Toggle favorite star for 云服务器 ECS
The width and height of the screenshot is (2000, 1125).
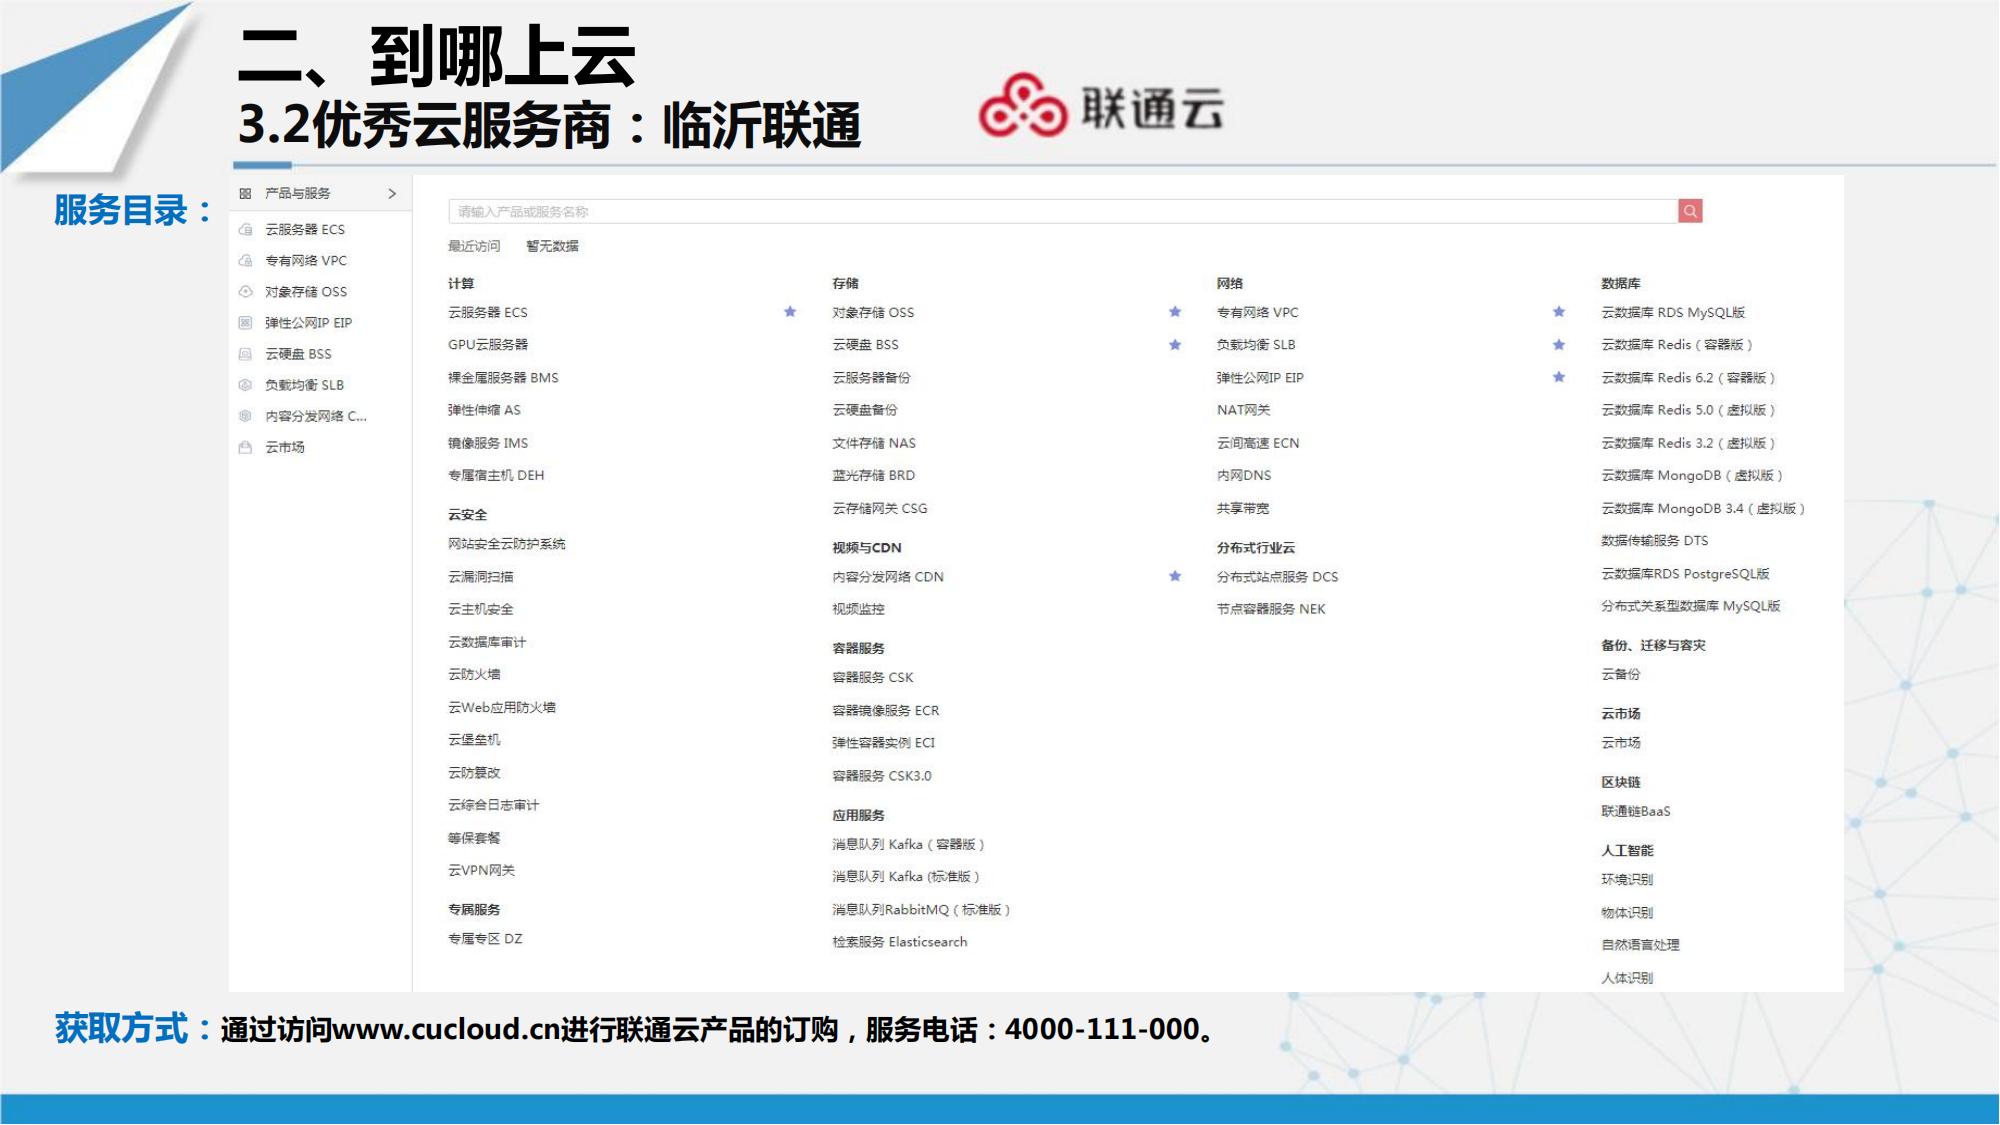790,312
